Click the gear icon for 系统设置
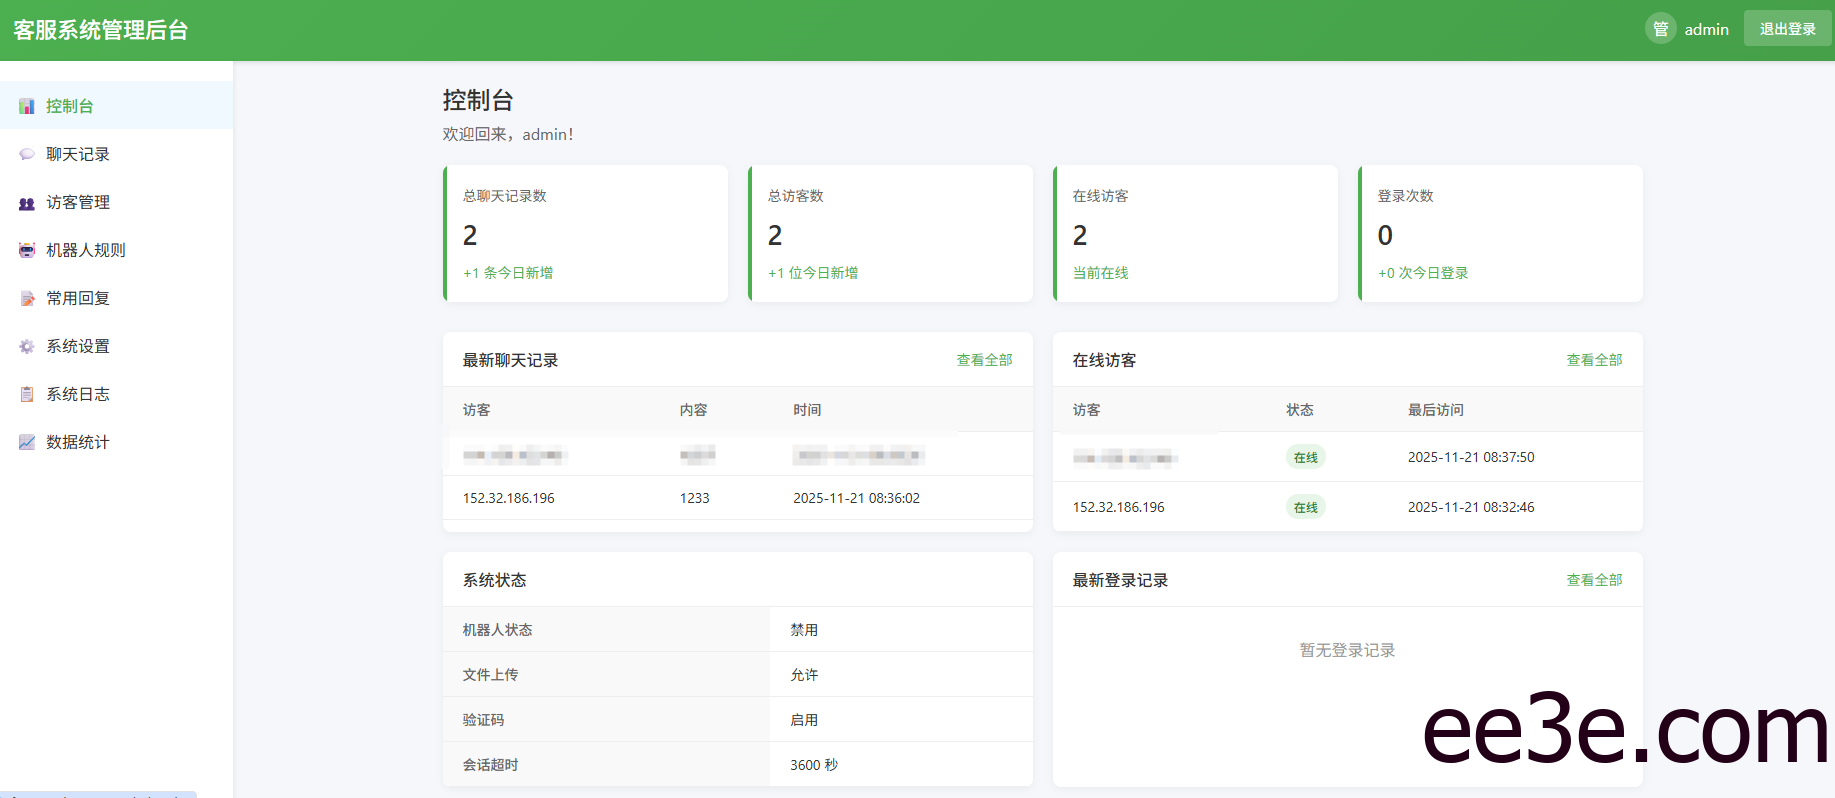The image size is (1835, 798). point(27,346)
